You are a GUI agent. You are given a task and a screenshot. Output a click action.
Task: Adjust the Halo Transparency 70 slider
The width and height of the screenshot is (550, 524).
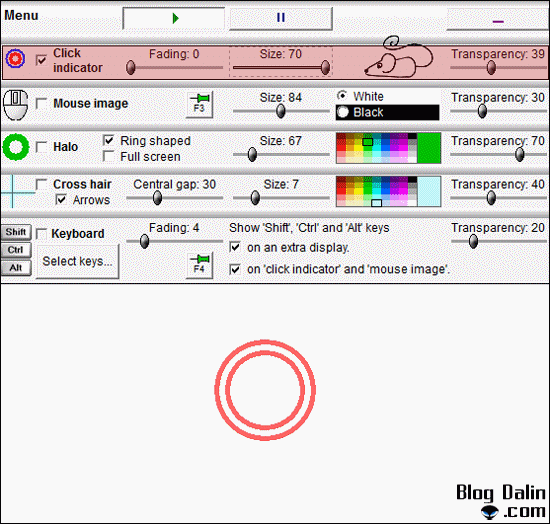498,154
